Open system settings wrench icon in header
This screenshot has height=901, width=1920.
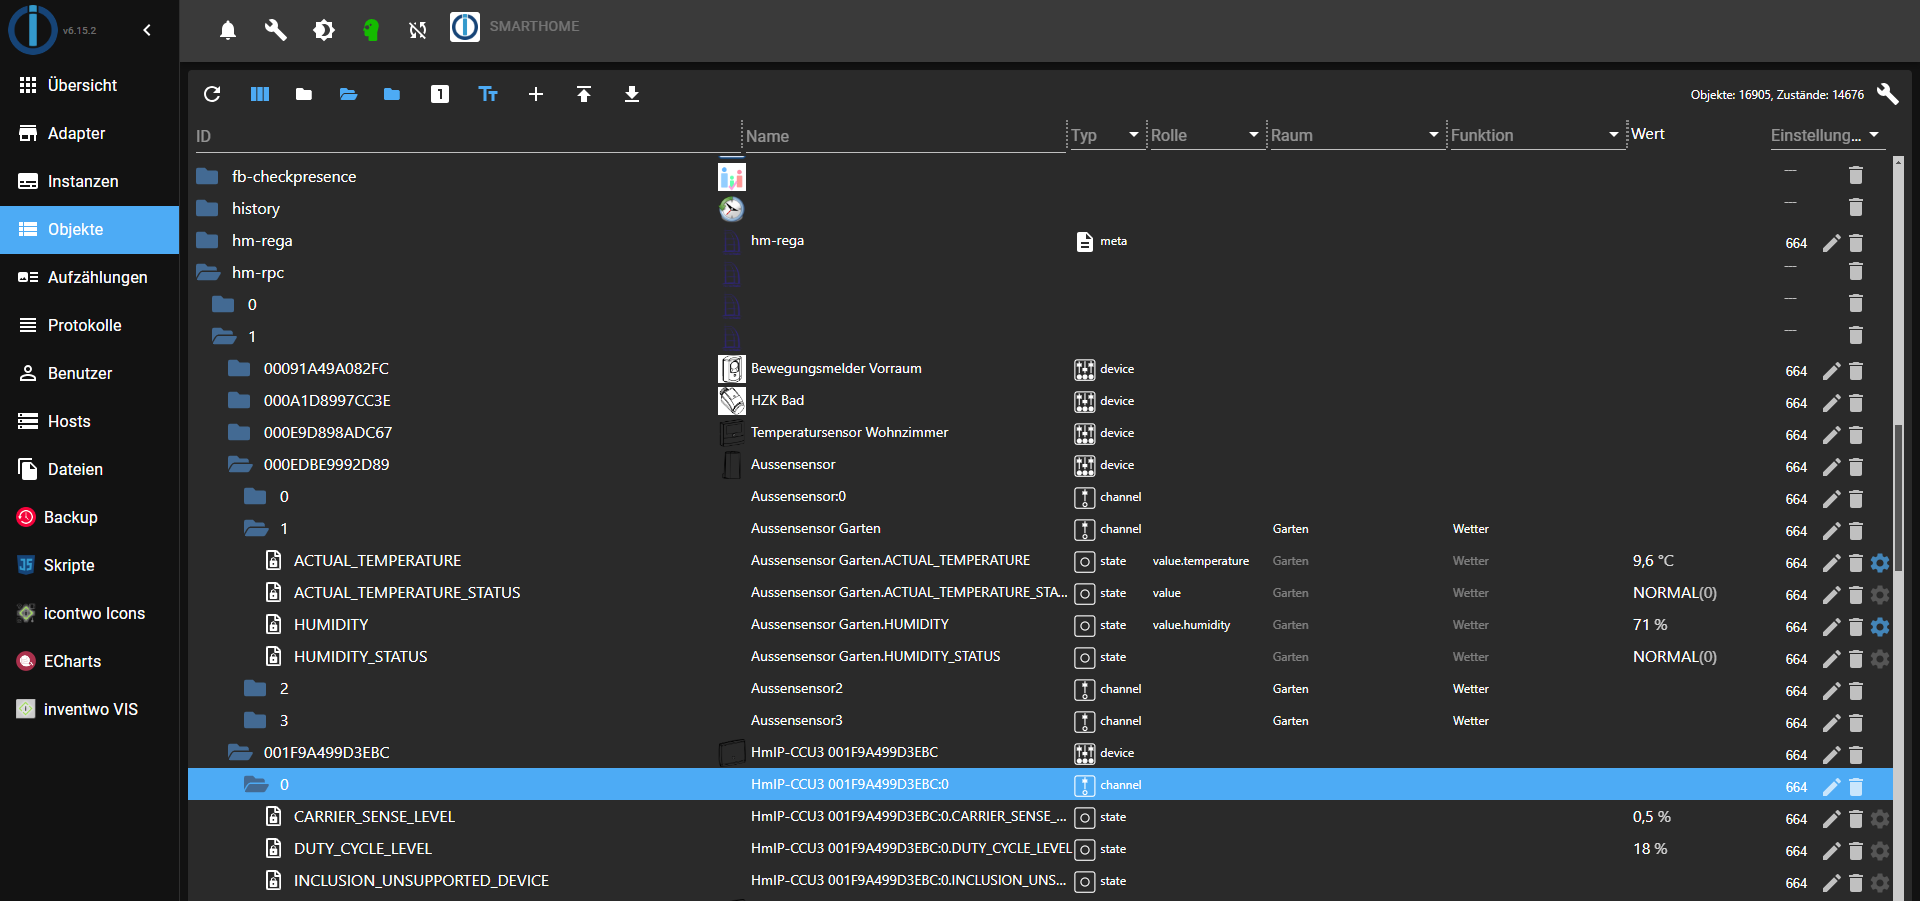tap(275, 30)
